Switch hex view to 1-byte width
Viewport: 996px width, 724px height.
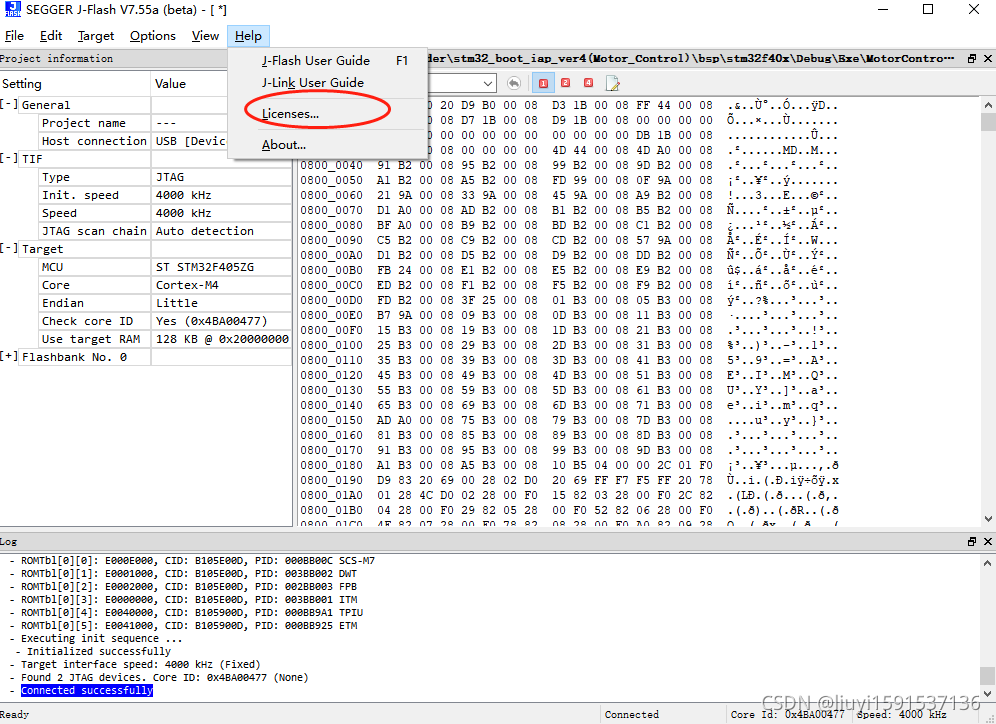(543, 83)
